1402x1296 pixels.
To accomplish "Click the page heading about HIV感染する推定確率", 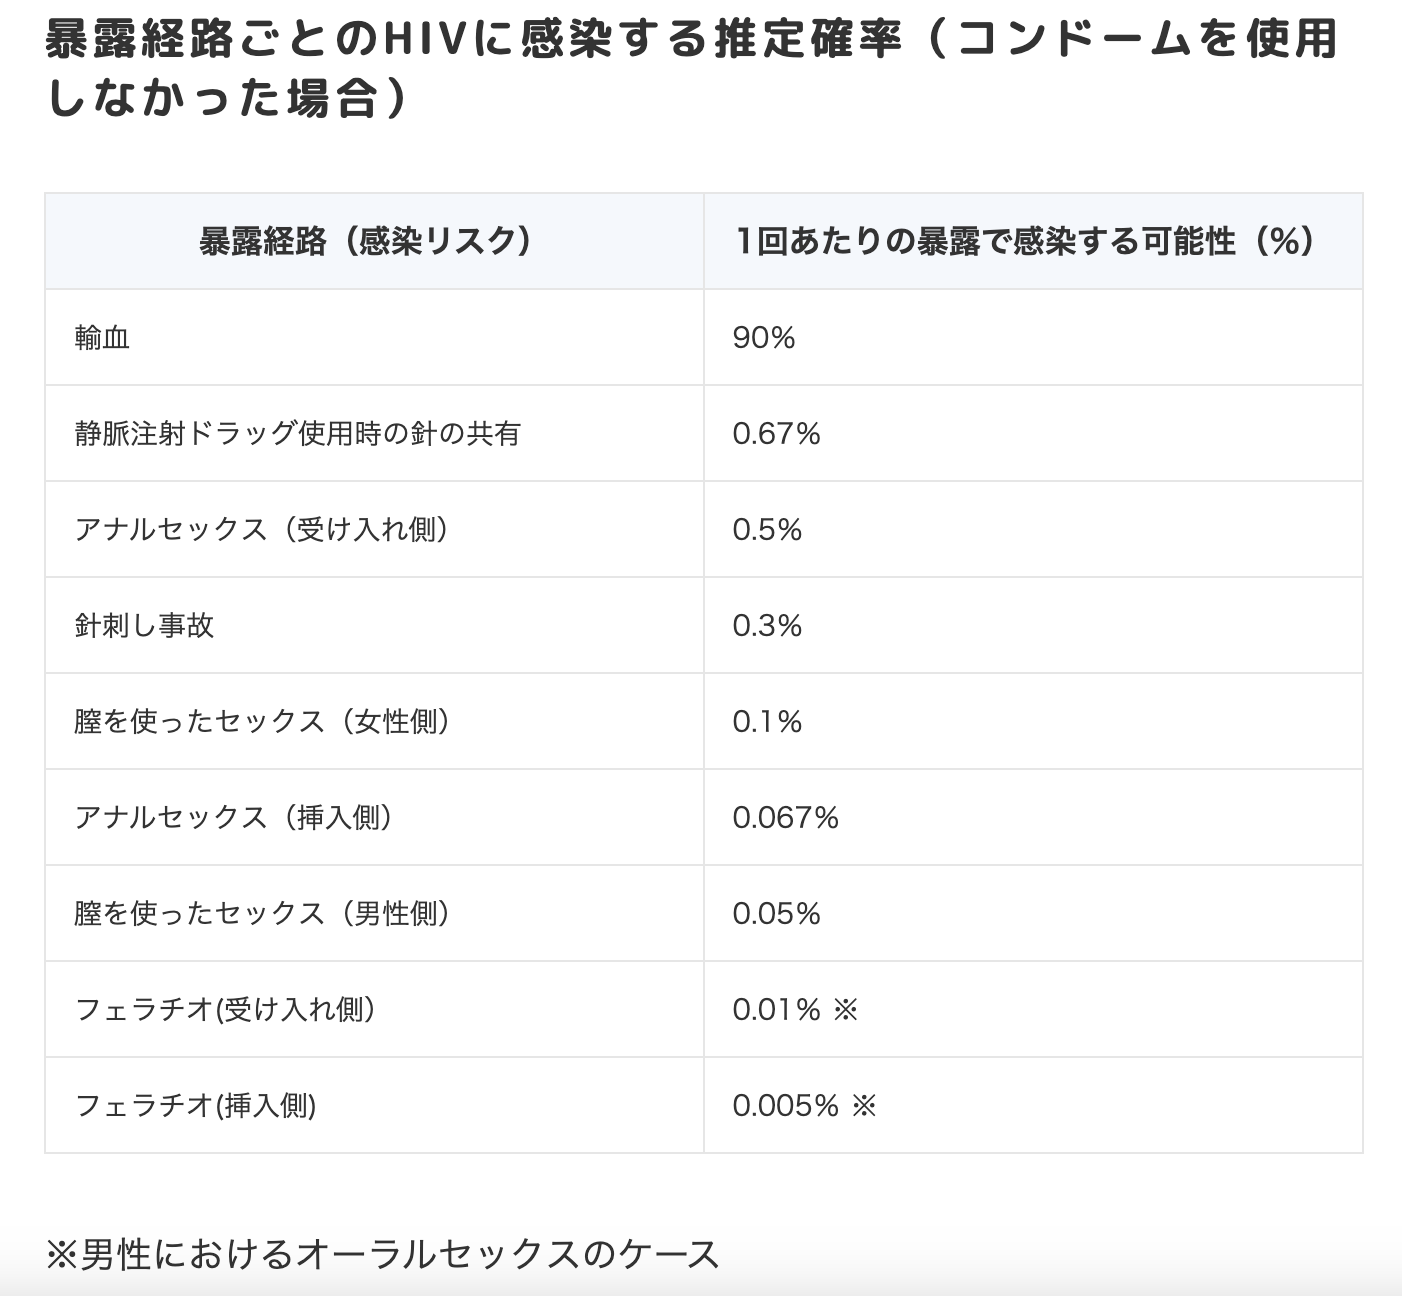I will click(690, 70).
